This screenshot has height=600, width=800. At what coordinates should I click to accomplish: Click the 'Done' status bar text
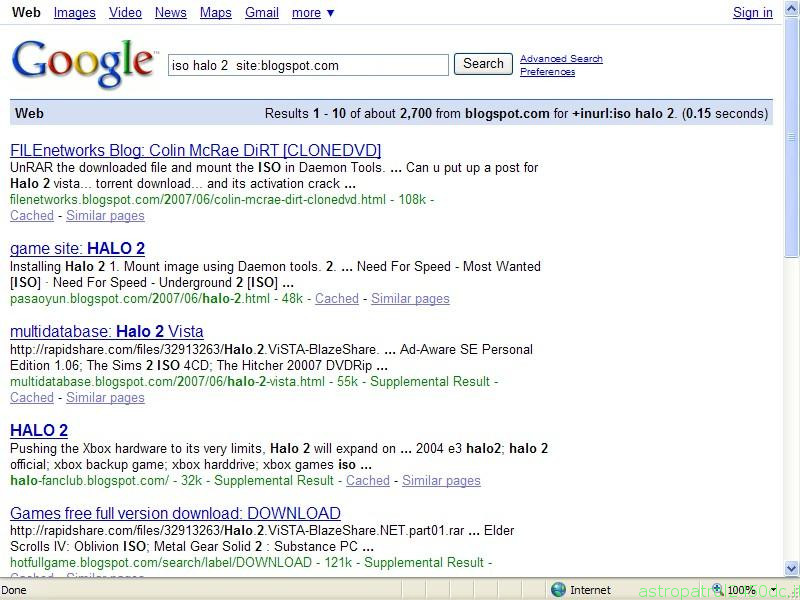pos(14,590)
